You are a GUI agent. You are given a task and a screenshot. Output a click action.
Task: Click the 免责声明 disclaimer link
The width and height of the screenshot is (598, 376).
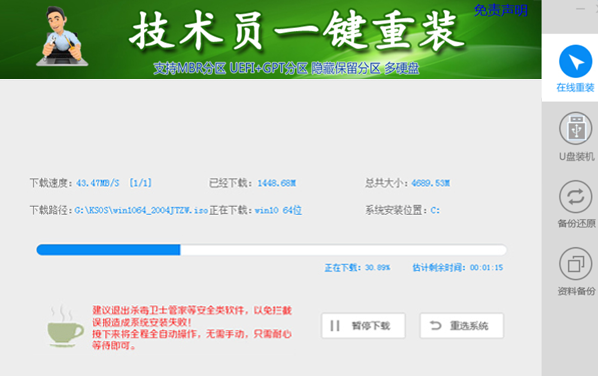coord(501,11)
